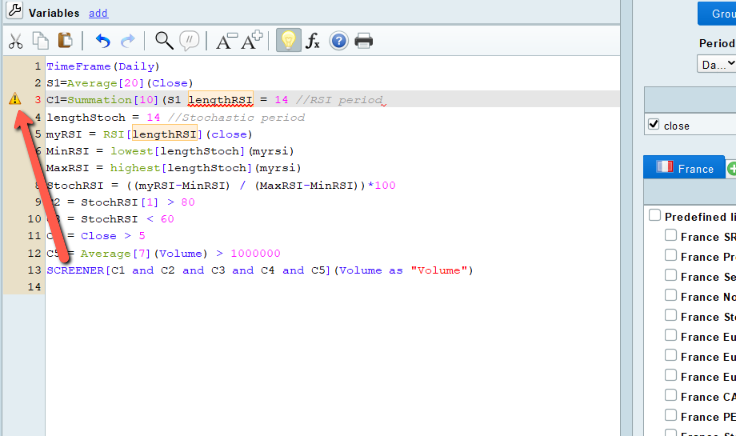Click the add variables link
The height and width of the screenshot is (436, 736).
coord(99,13)
